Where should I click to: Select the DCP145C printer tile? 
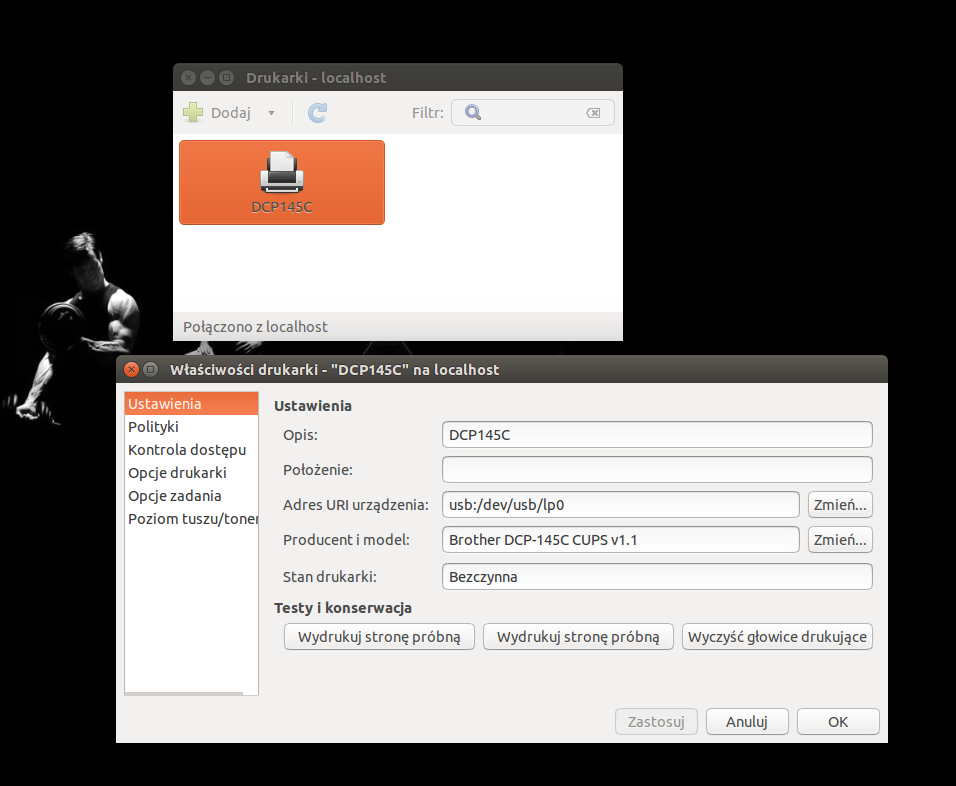[282, 182]
